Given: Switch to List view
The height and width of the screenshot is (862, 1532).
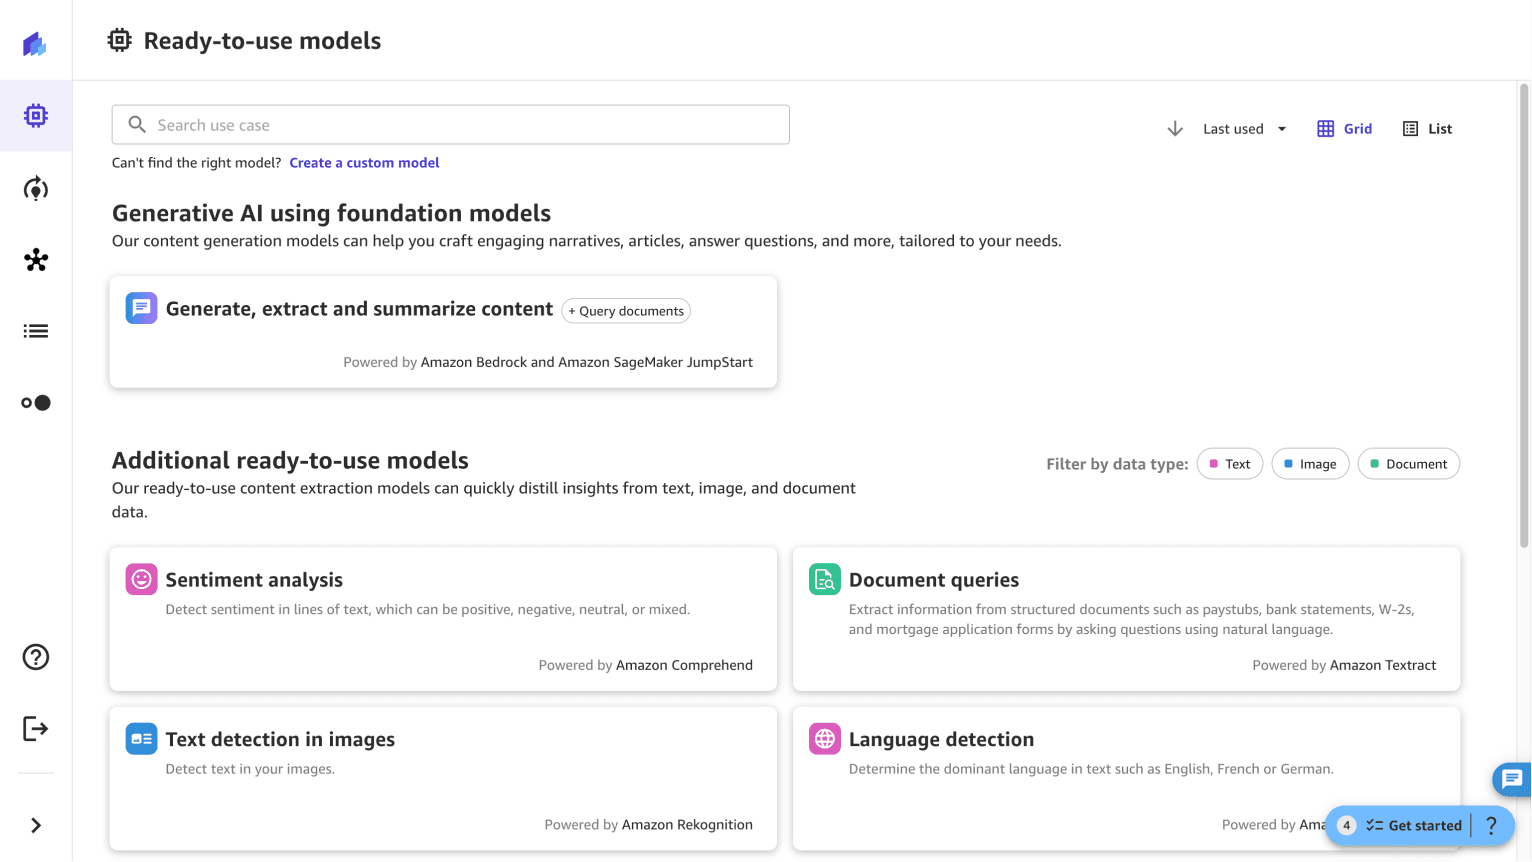Looking at the screenshot, I should pyautogui.click(x=1427, y=129).
